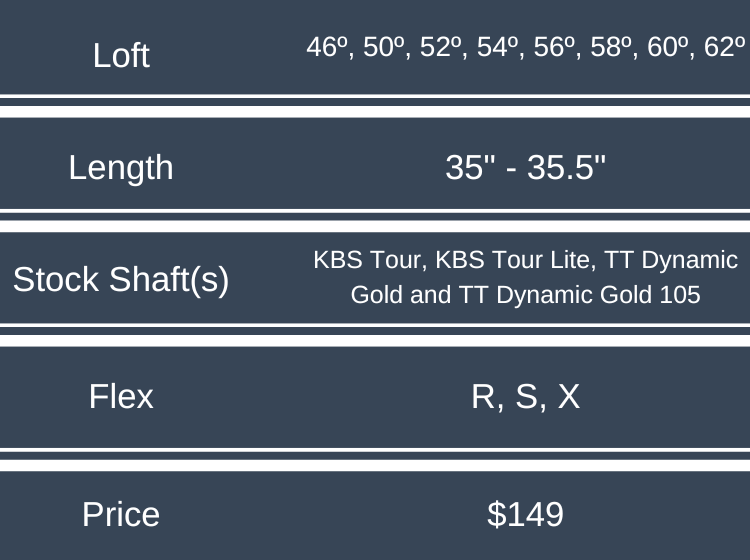Click the 62º loft option
This screenshot has width=750, height=560.
[x=725, y=47]
